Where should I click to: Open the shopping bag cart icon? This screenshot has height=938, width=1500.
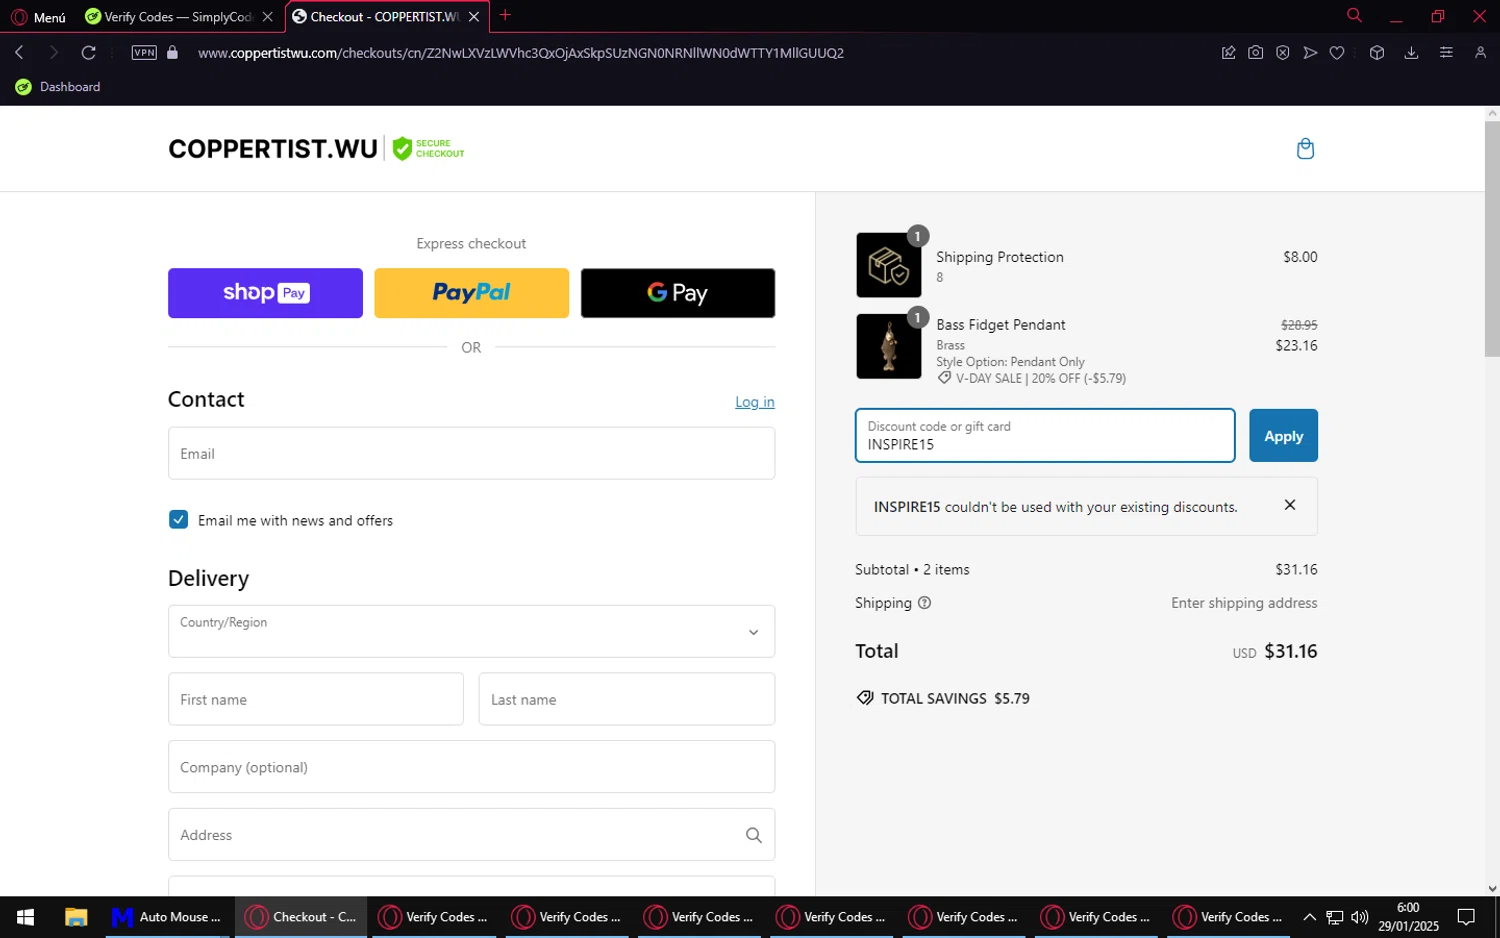coord(1305,149)
